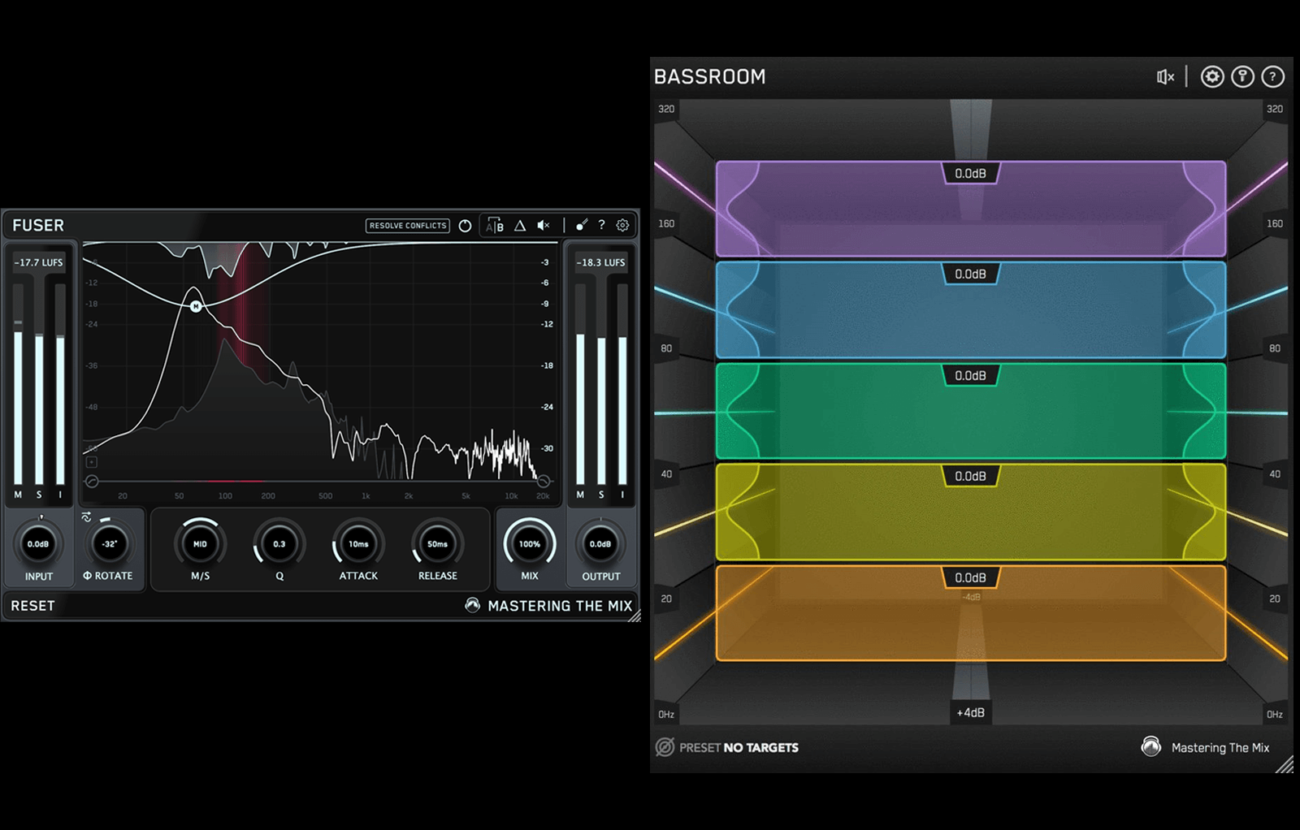The image size is (1300, 830).
Task: Click RESET in Fuser
Action: click(33, 606)
